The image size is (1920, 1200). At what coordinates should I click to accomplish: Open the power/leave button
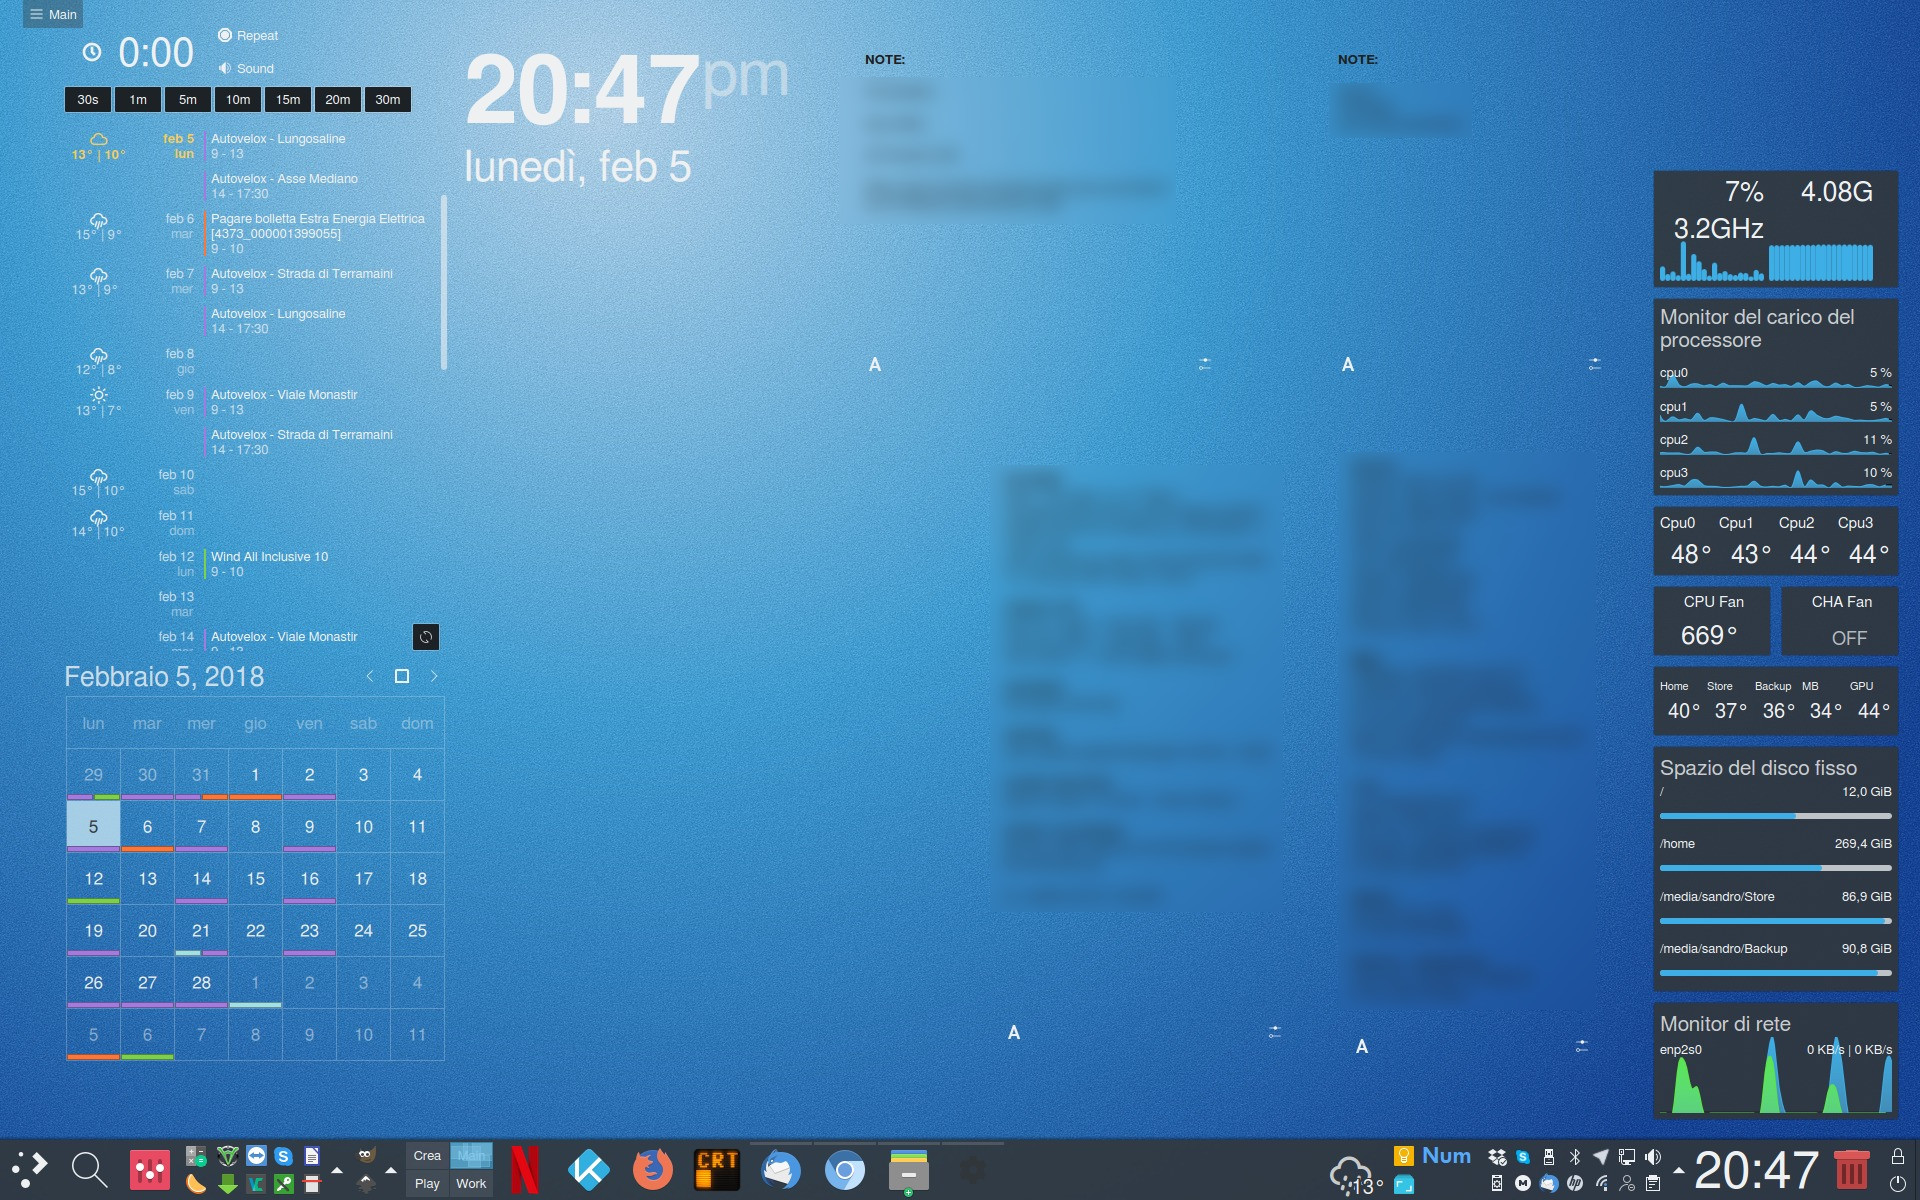1897,1184
